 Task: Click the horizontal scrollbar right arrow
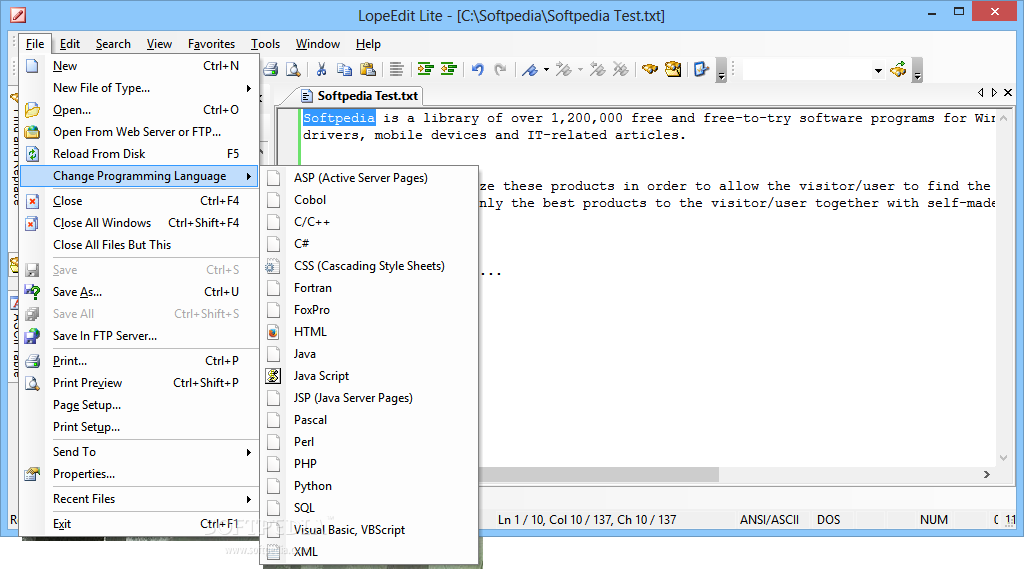click(x=987, y=474)
